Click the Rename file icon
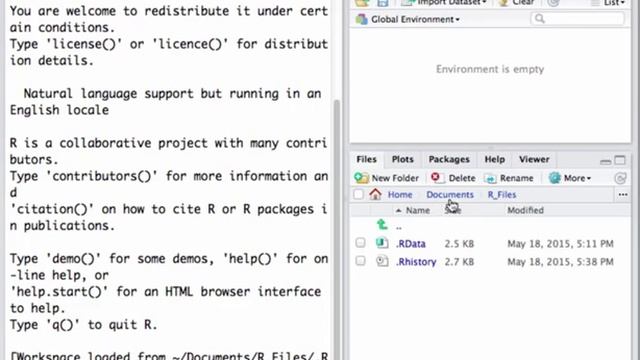This screenshot has width=640, height=360. pos(490,178)
